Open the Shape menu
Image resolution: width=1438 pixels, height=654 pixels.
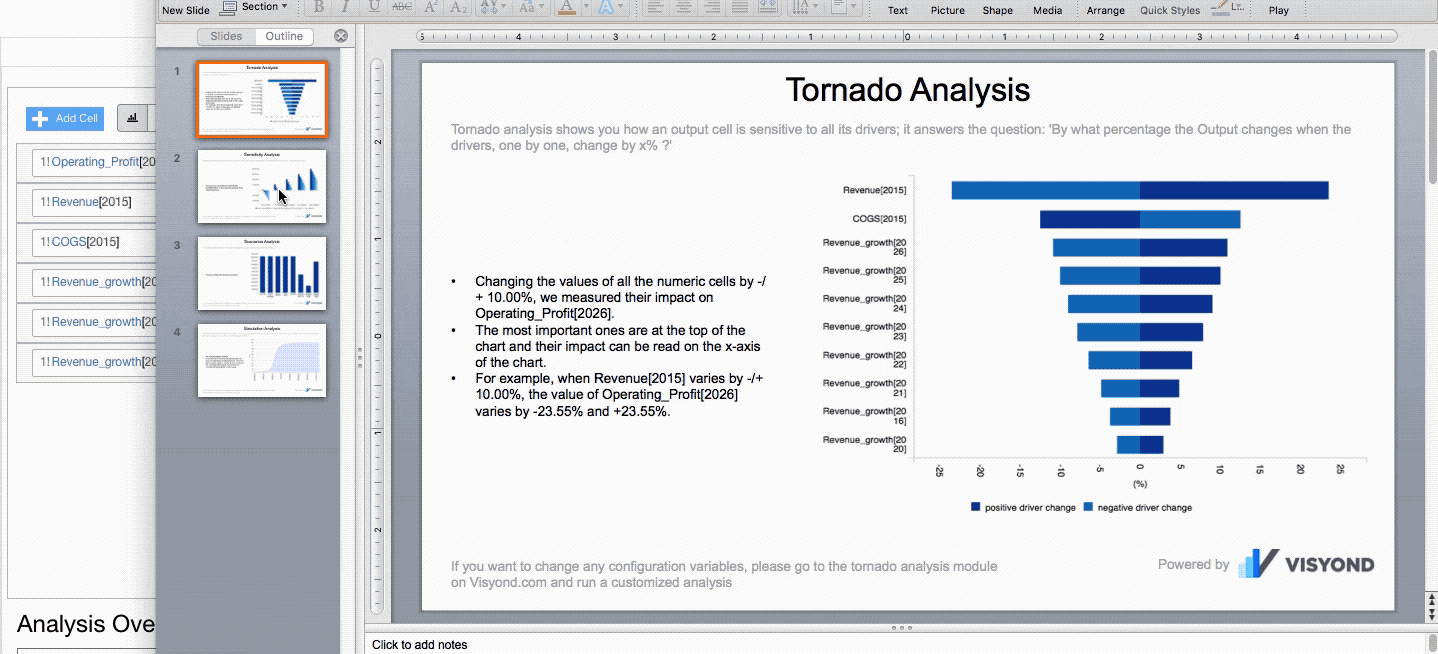(x=997, y=10)
